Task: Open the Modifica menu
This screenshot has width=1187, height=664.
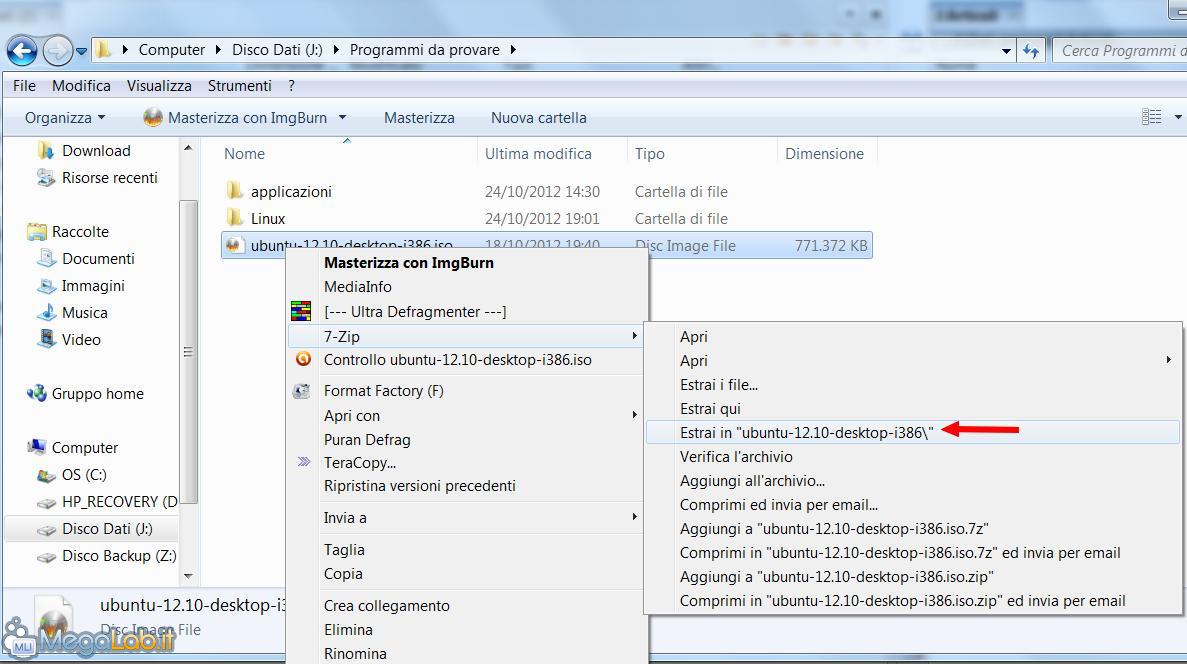Action: (81, 86)
